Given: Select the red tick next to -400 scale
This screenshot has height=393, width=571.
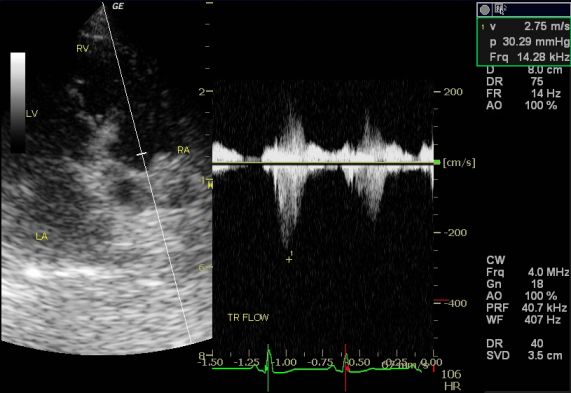Looking at the screenshot, I should (x=442, y=300).
